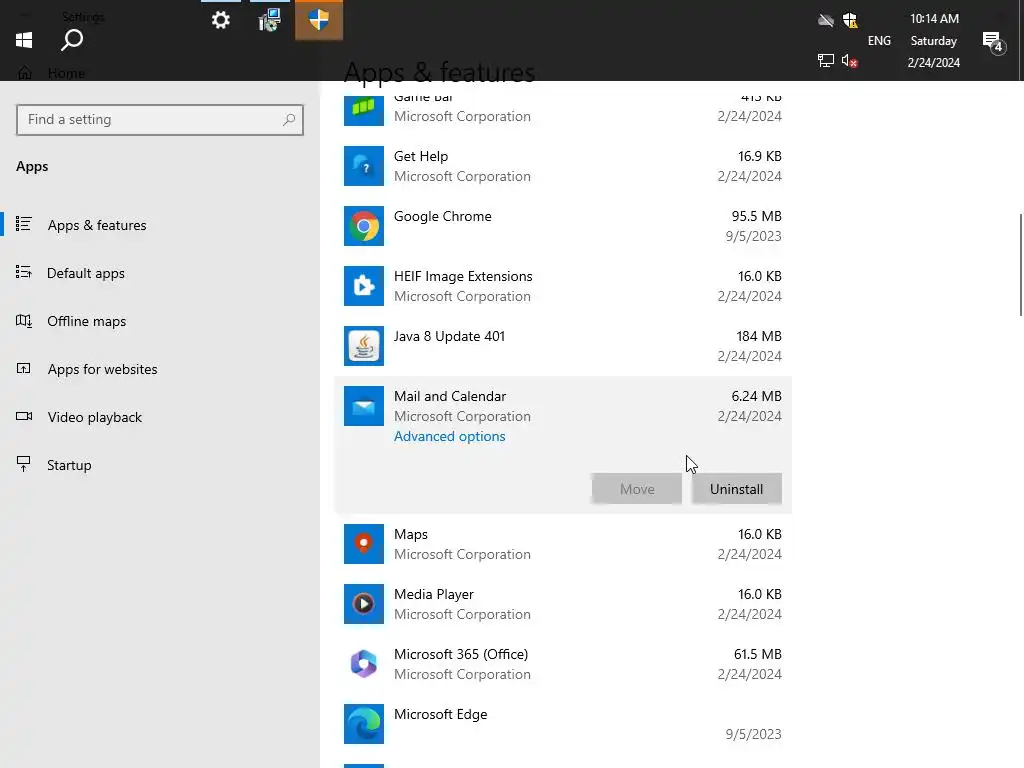
Task: Click the Microsoft 365 (Office) icon
Action: pos(364,664)
